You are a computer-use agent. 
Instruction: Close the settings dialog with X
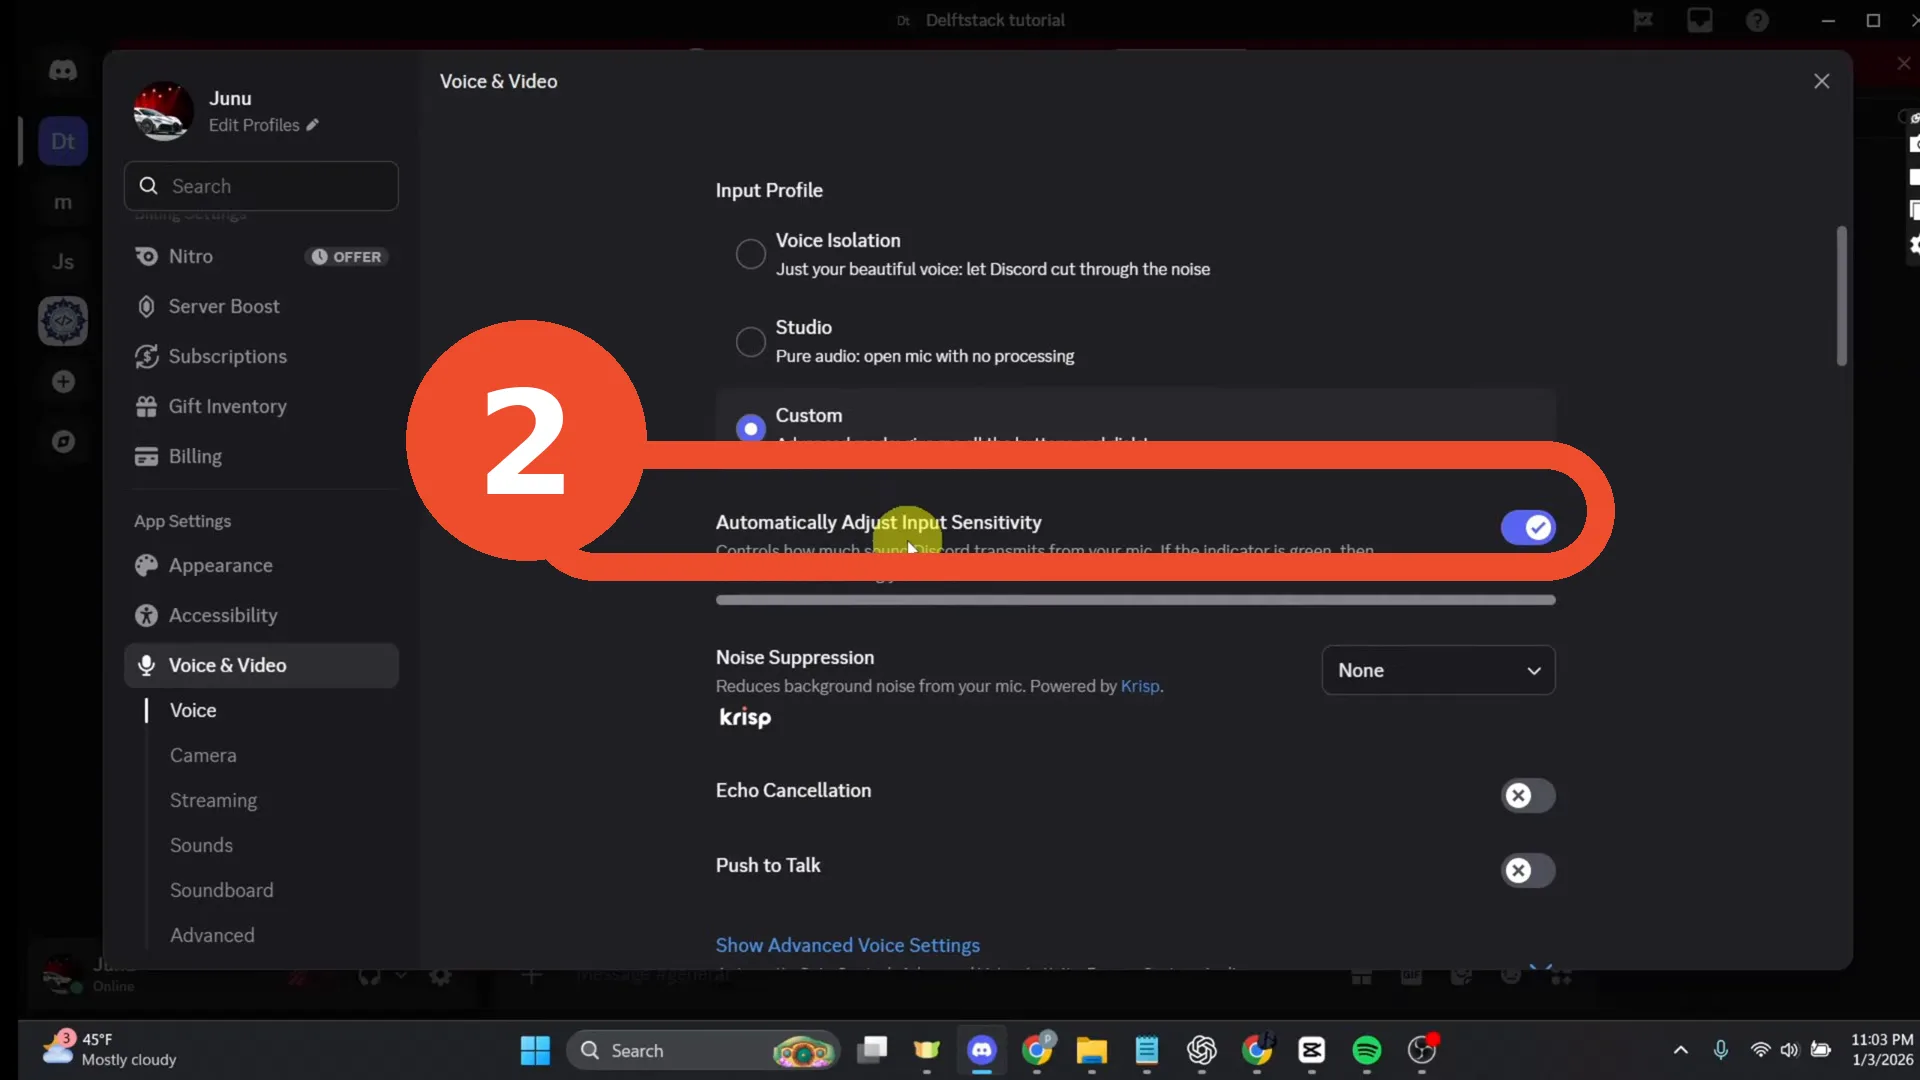1821,81
